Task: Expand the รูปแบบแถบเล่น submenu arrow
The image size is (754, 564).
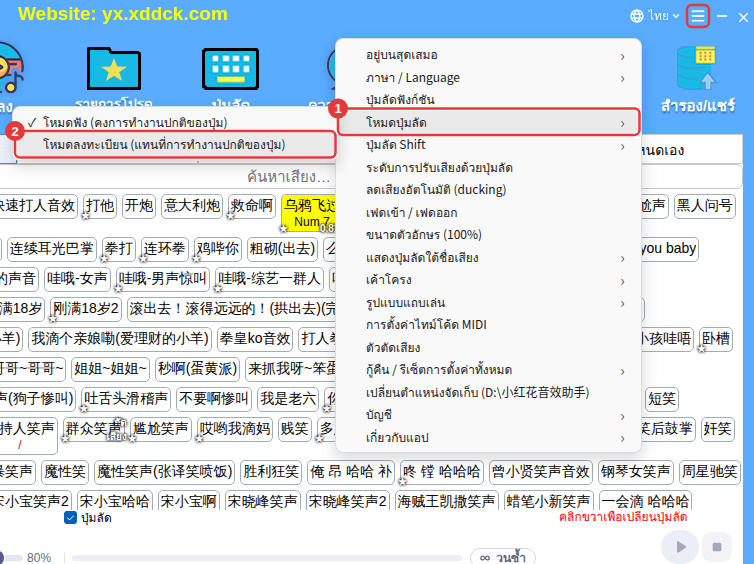Action: (x=622, y=303)
